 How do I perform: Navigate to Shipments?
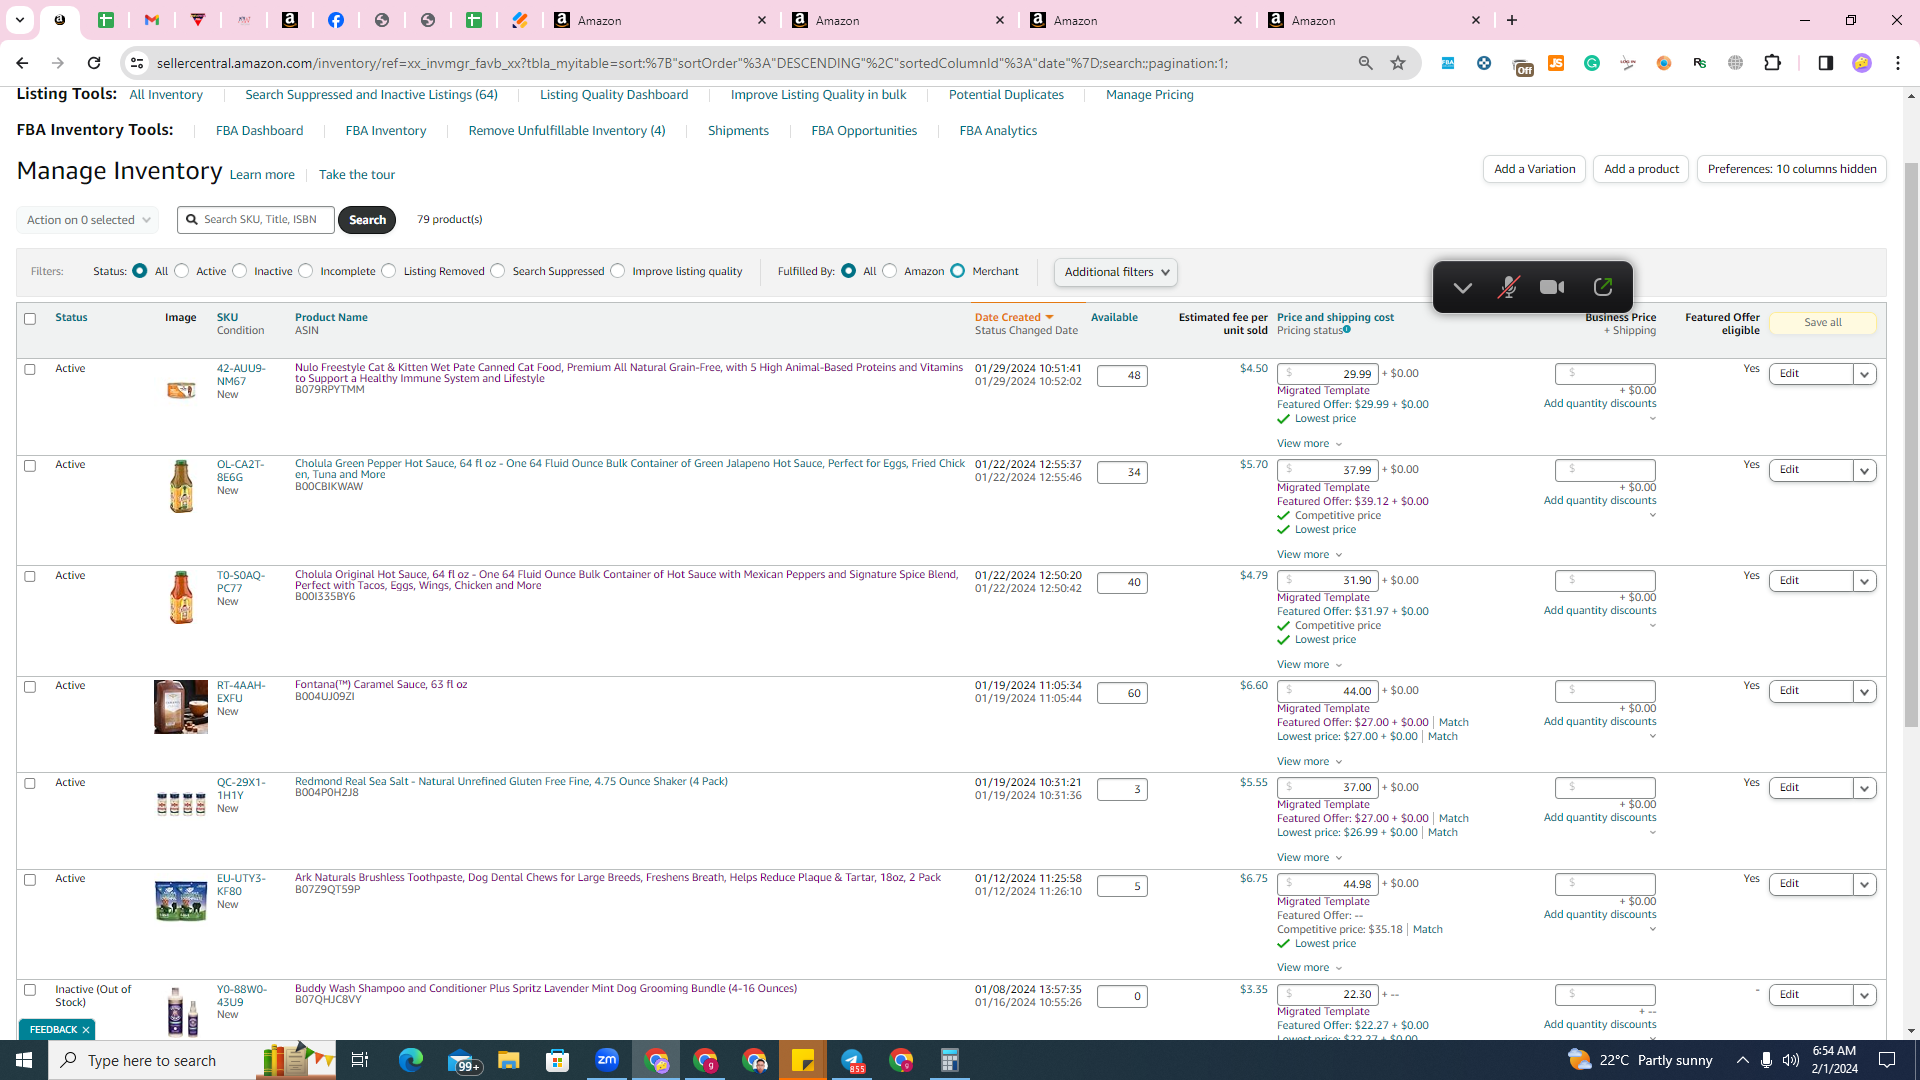click(x=738, y=131)
